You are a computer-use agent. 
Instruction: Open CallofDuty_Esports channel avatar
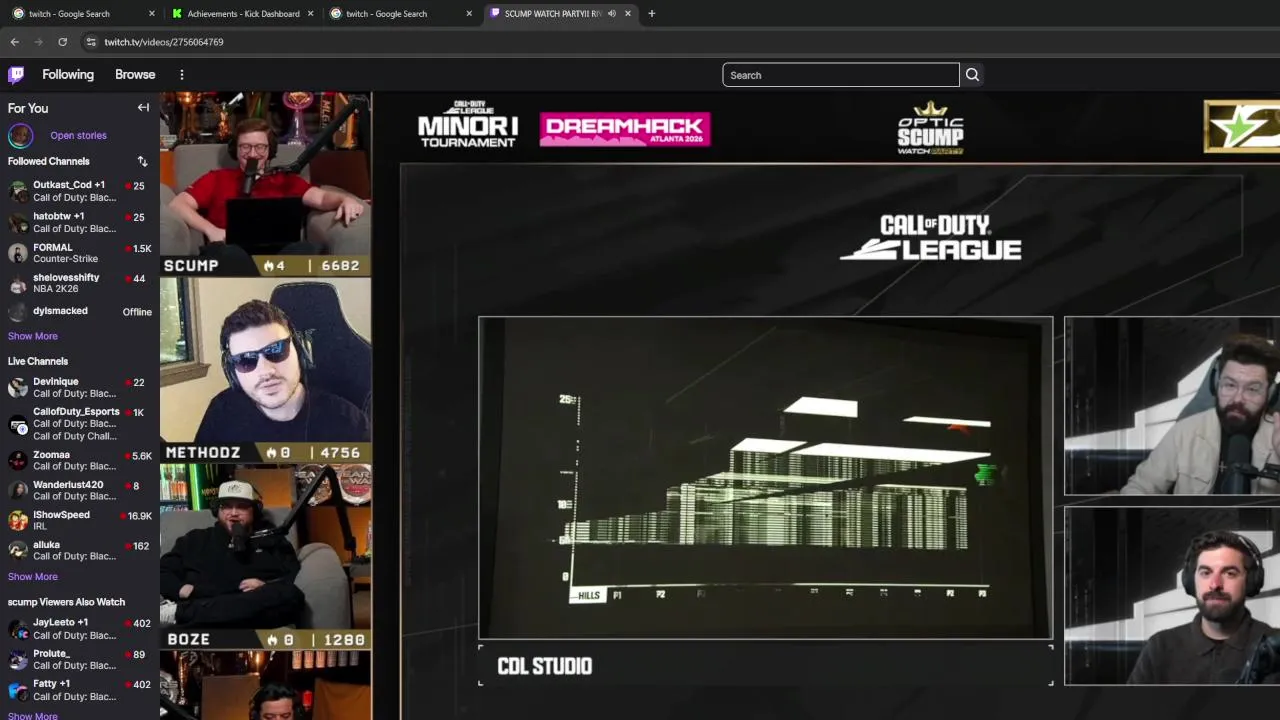coord(18,424)
